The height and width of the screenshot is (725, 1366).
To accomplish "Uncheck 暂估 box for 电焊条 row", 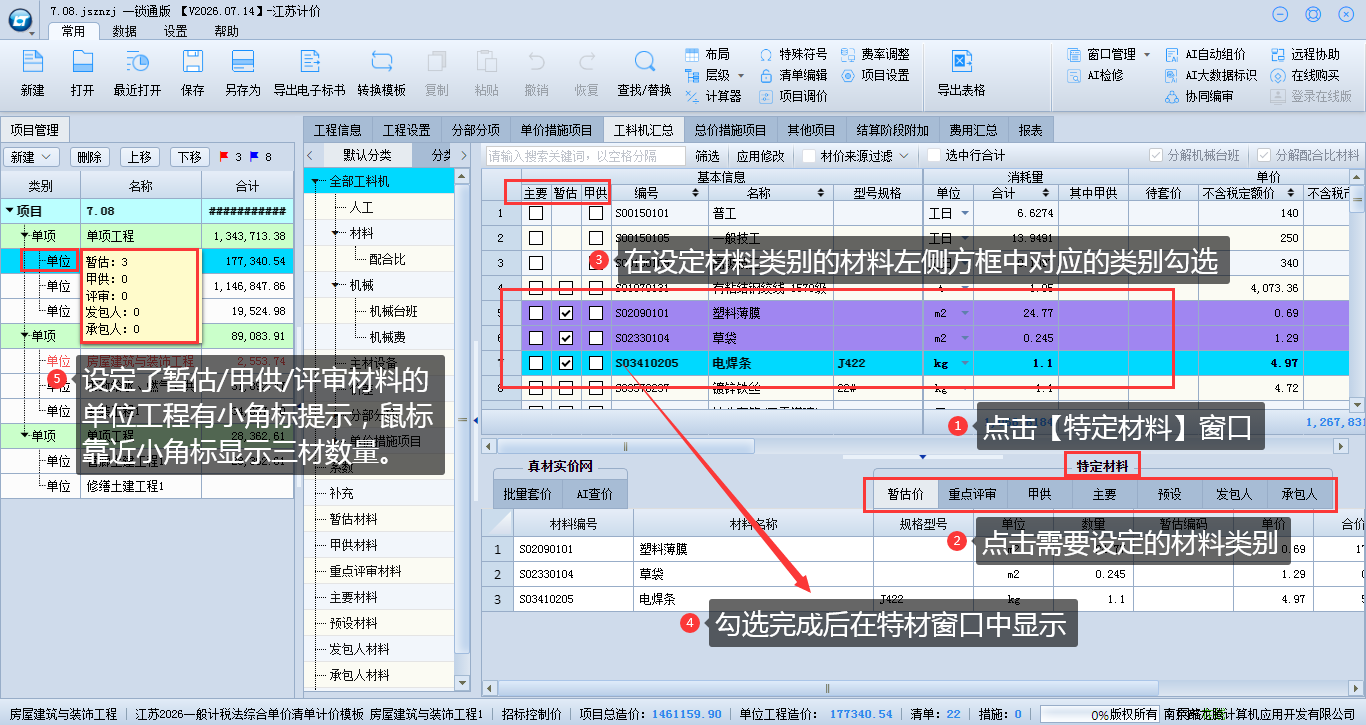I will click(x=566, y=363).
